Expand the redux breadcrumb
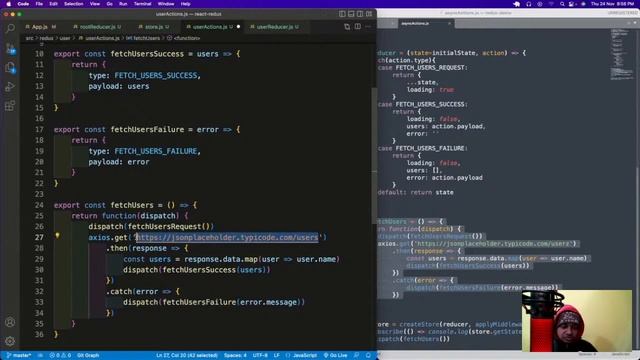The image size is (640, 360). point(47,38)
